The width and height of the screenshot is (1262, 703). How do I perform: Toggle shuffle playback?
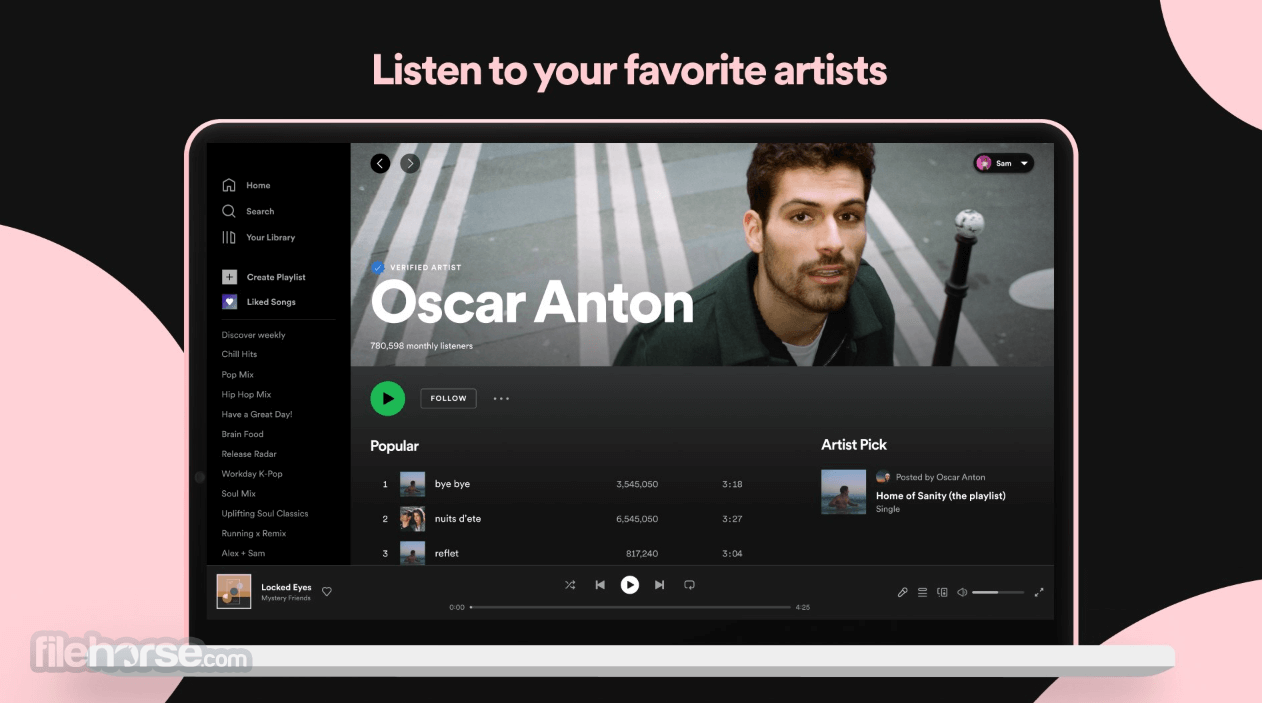(x=570, y=585)
